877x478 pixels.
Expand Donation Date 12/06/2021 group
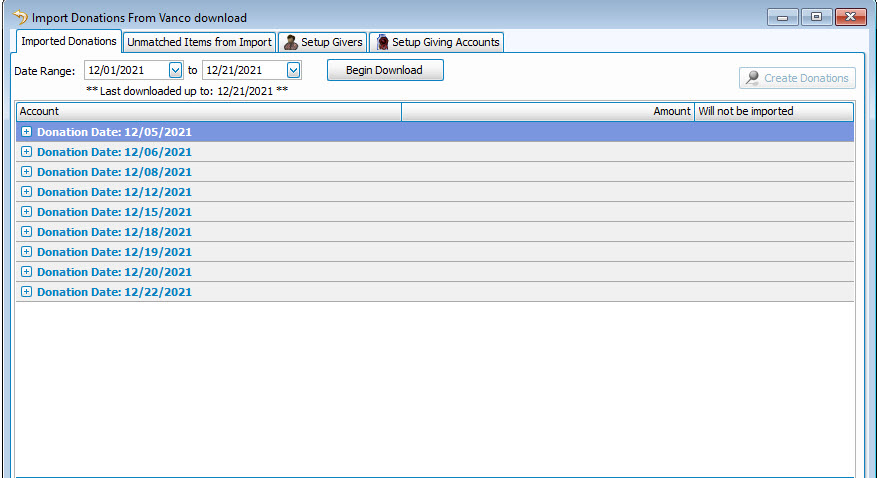click(x=26, y=152)
